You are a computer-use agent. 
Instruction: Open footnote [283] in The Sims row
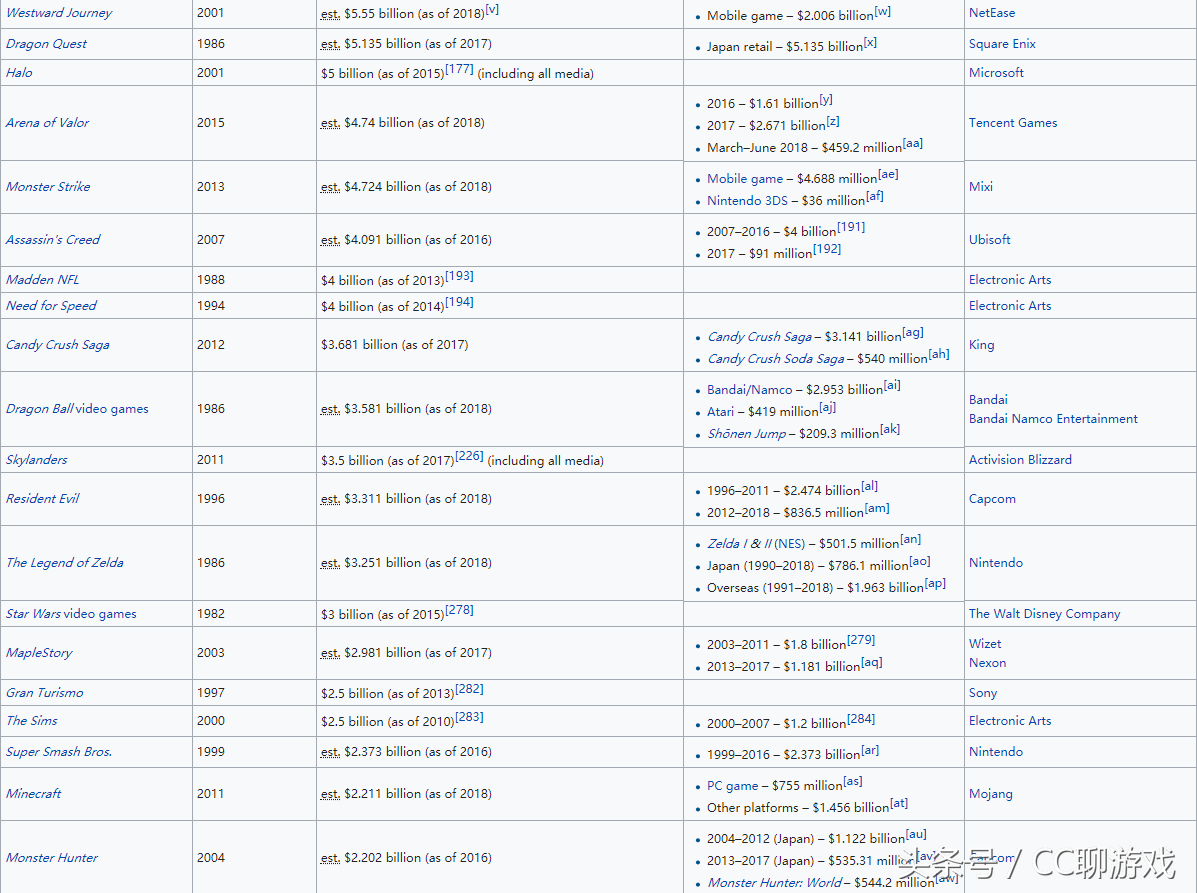tap(469, 717)
